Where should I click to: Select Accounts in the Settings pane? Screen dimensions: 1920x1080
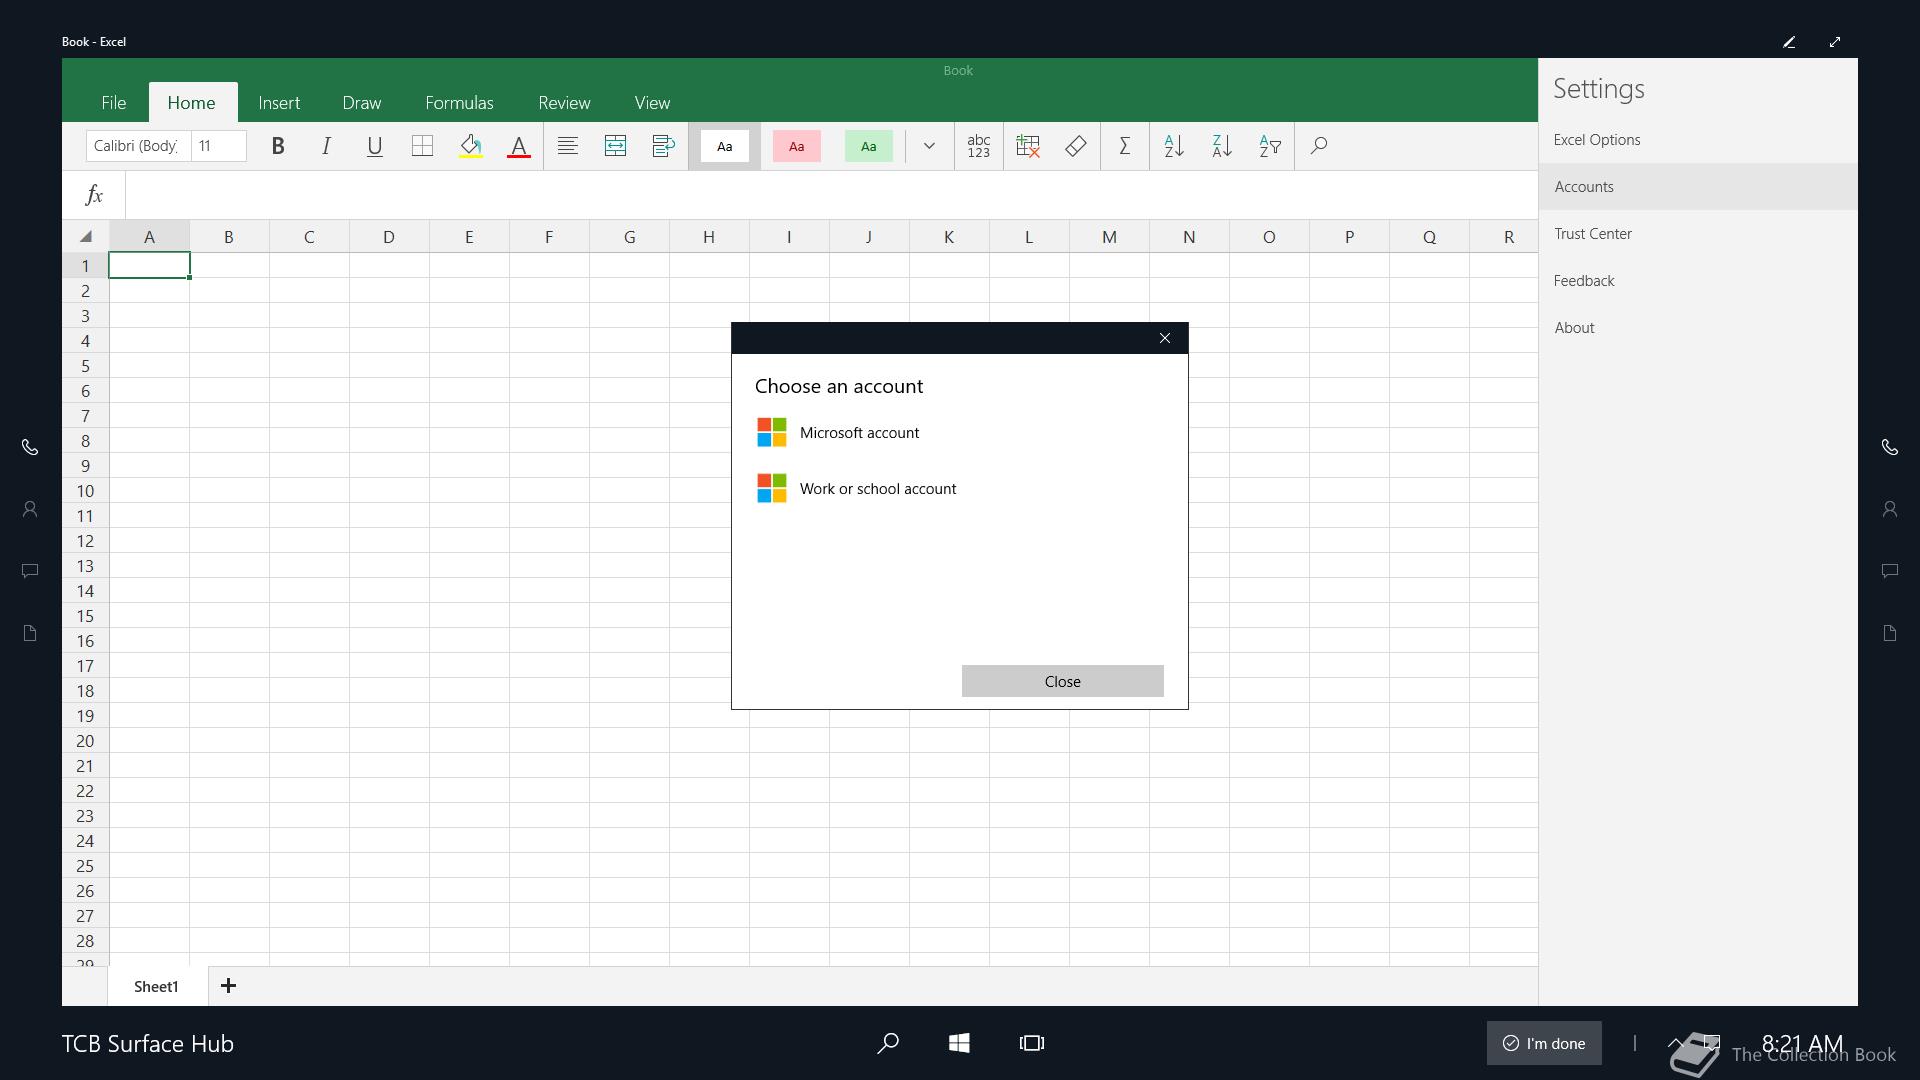[1698, 187]
